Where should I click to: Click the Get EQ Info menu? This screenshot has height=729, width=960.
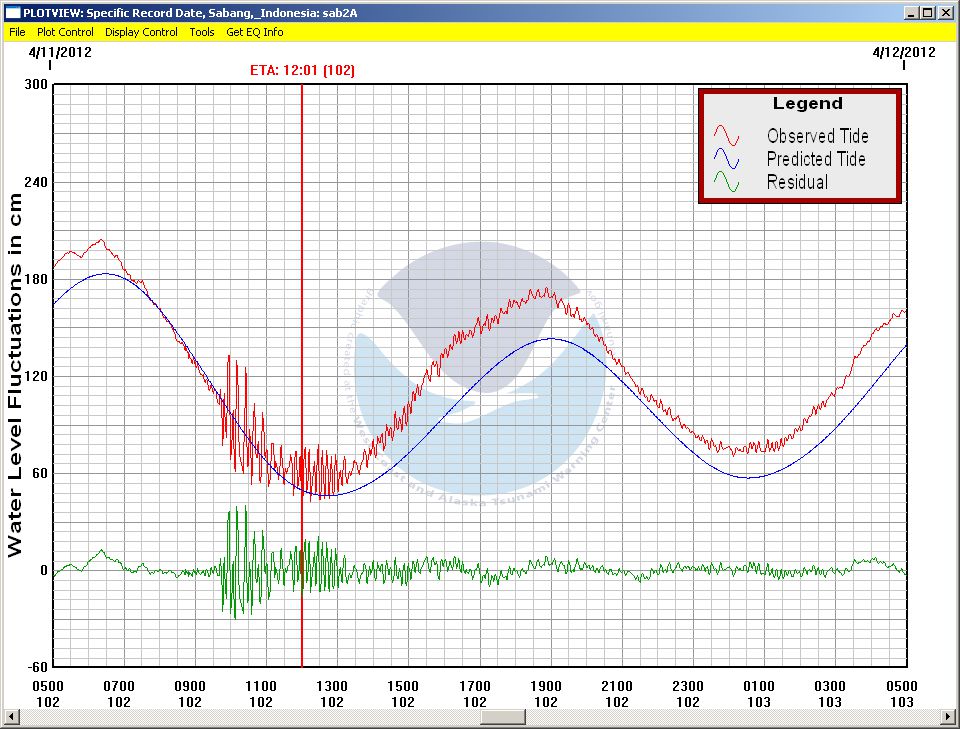click(x=254, y=32)
